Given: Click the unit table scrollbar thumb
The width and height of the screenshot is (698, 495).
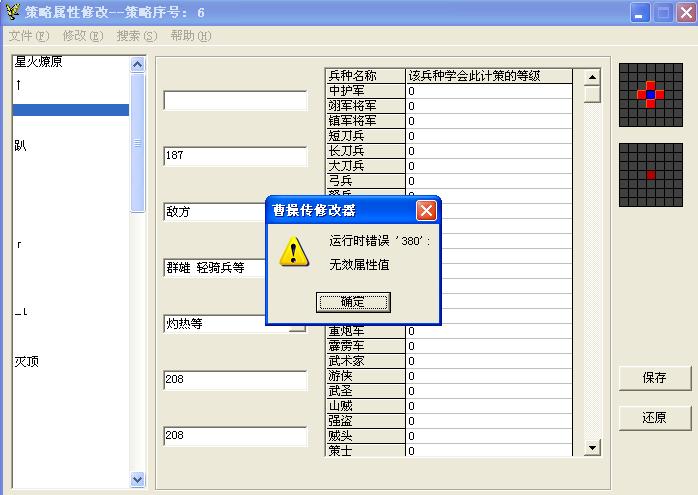Looking at the screenshot, I should [x=592, y=94].
